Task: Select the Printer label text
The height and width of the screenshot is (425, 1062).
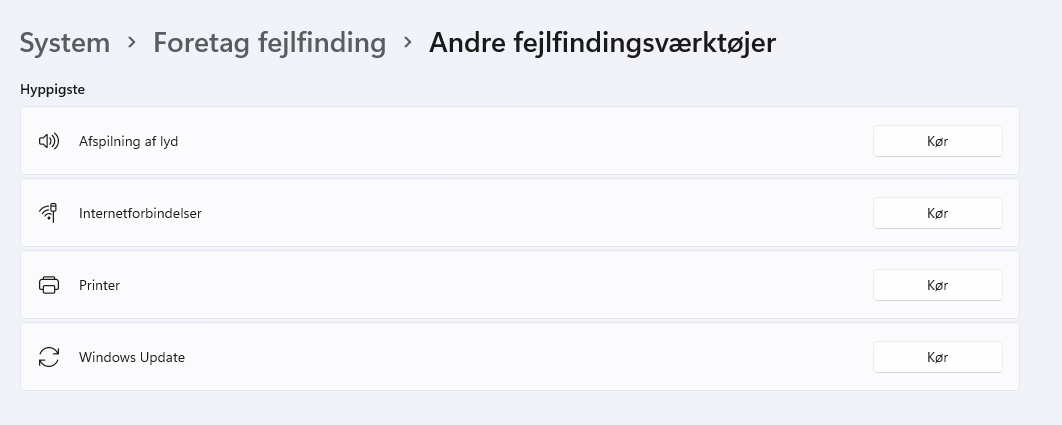Action: 99,286
